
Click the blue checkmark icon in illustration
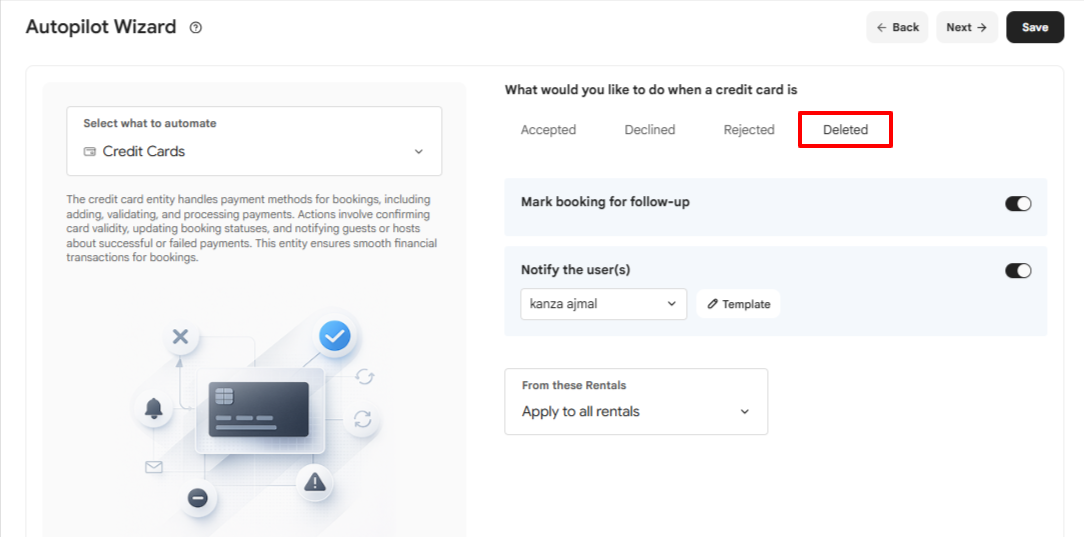(335, 337)
